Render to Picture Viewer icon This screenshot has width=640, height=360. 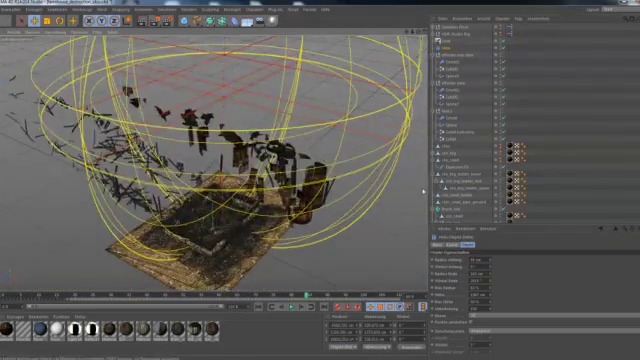[155, 21]
